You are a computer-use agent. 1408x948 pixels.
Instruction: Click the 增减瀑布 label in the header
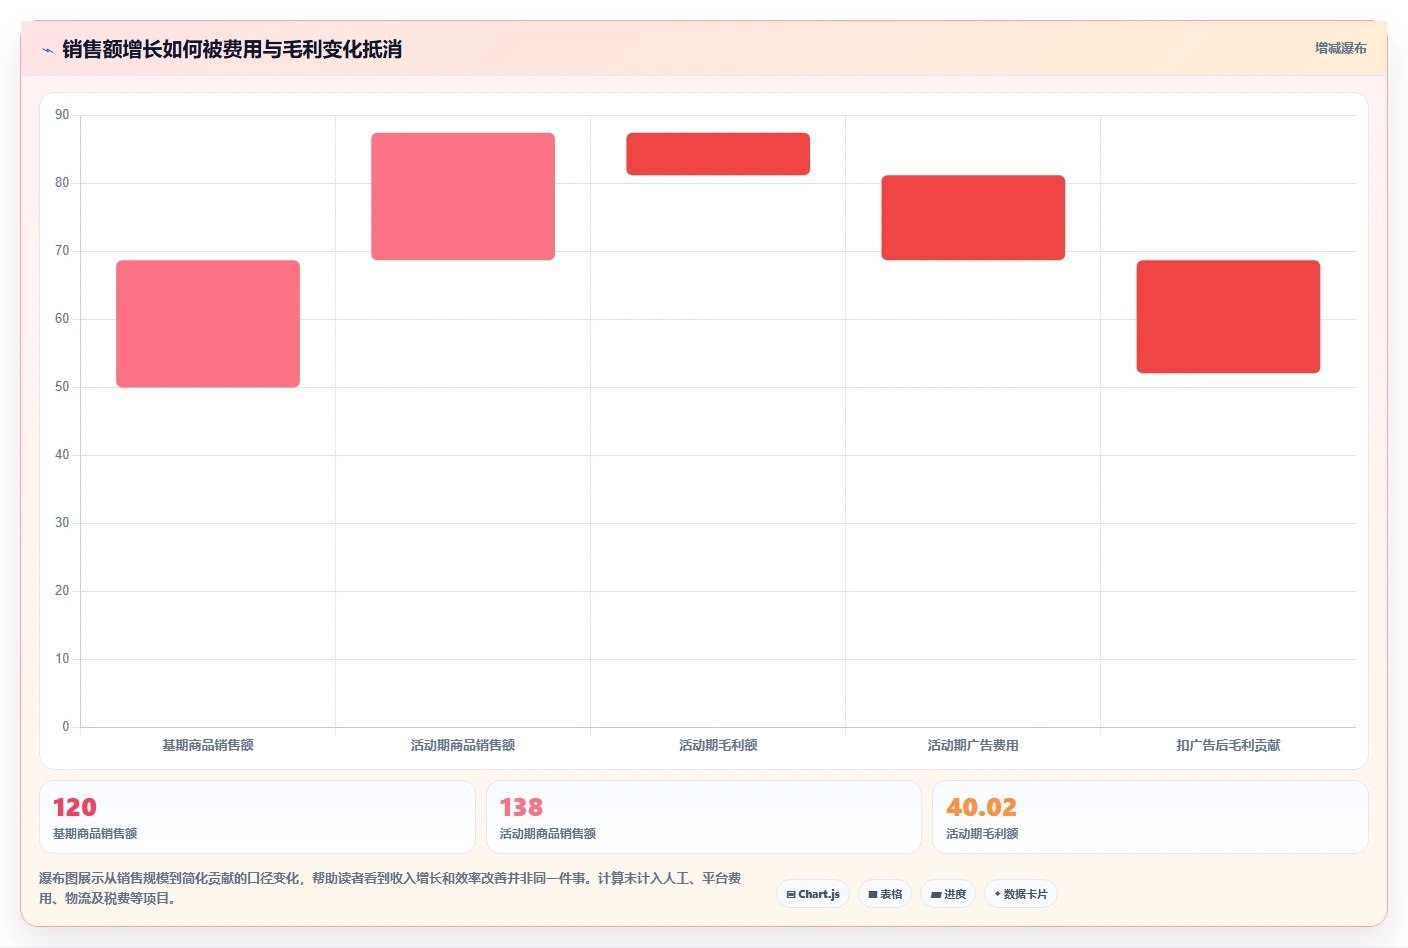1340,48
